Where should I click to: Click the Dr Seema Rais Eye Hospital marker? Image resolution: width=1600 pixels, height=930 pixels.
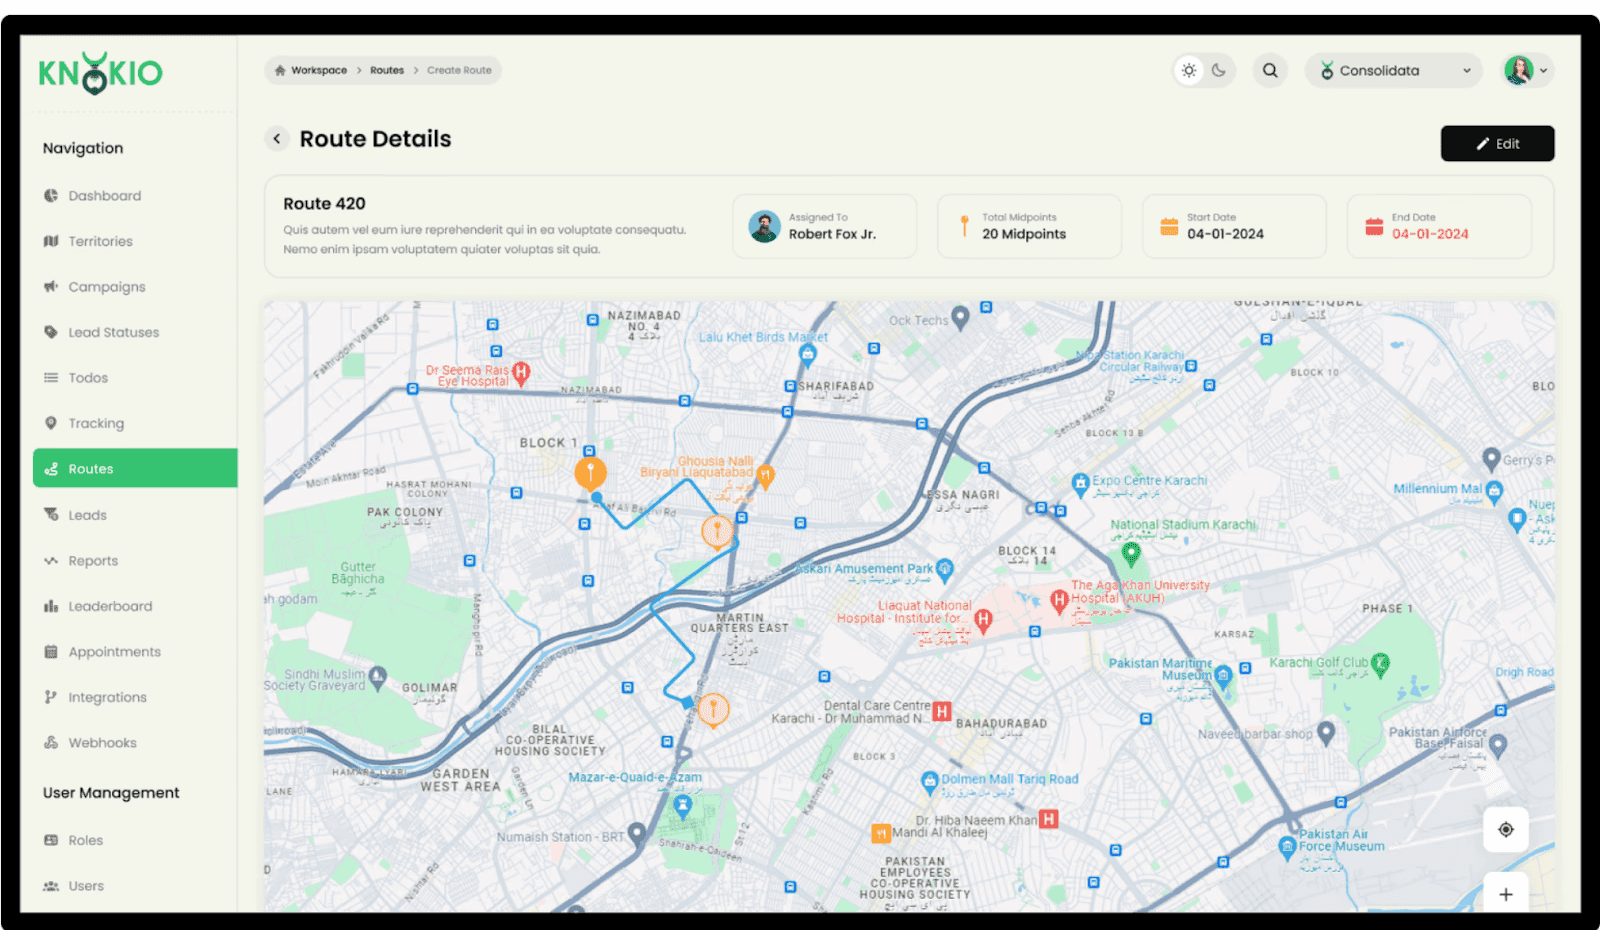pyautogui.click(x=521, y=373)
